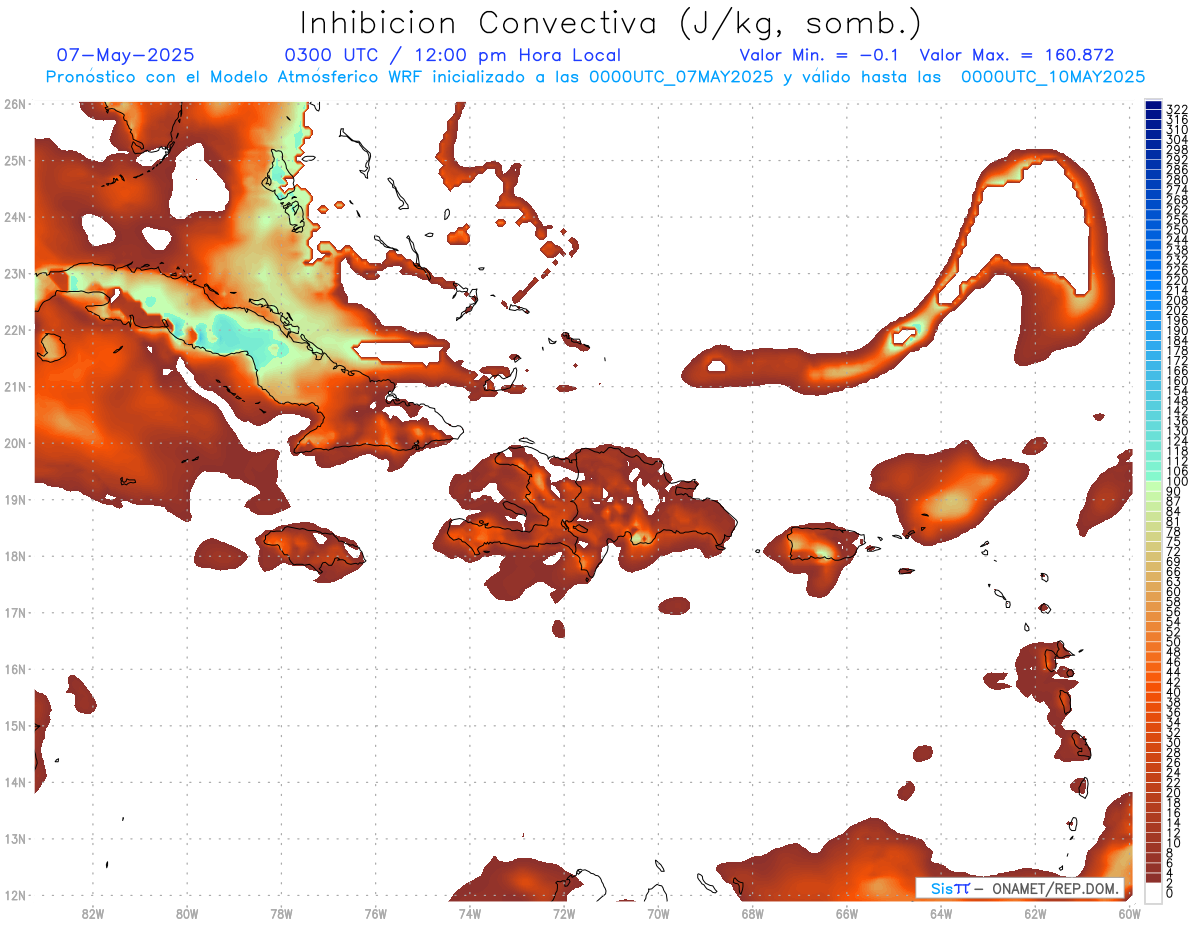Click the 80W longitude label
Image resolution: width=1200 pixels, height=927 pixels.
[x=187, y=913]
